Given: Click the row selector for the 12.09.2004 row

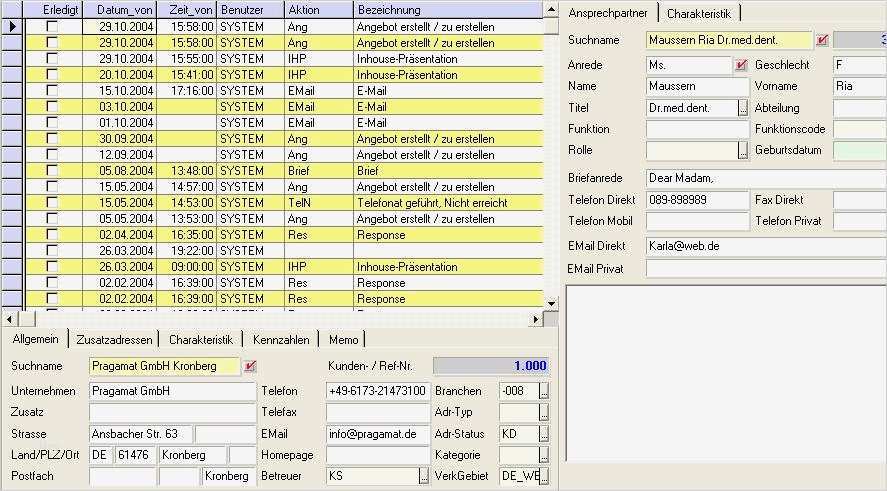Looking at the screenshot, I should 12,154.
